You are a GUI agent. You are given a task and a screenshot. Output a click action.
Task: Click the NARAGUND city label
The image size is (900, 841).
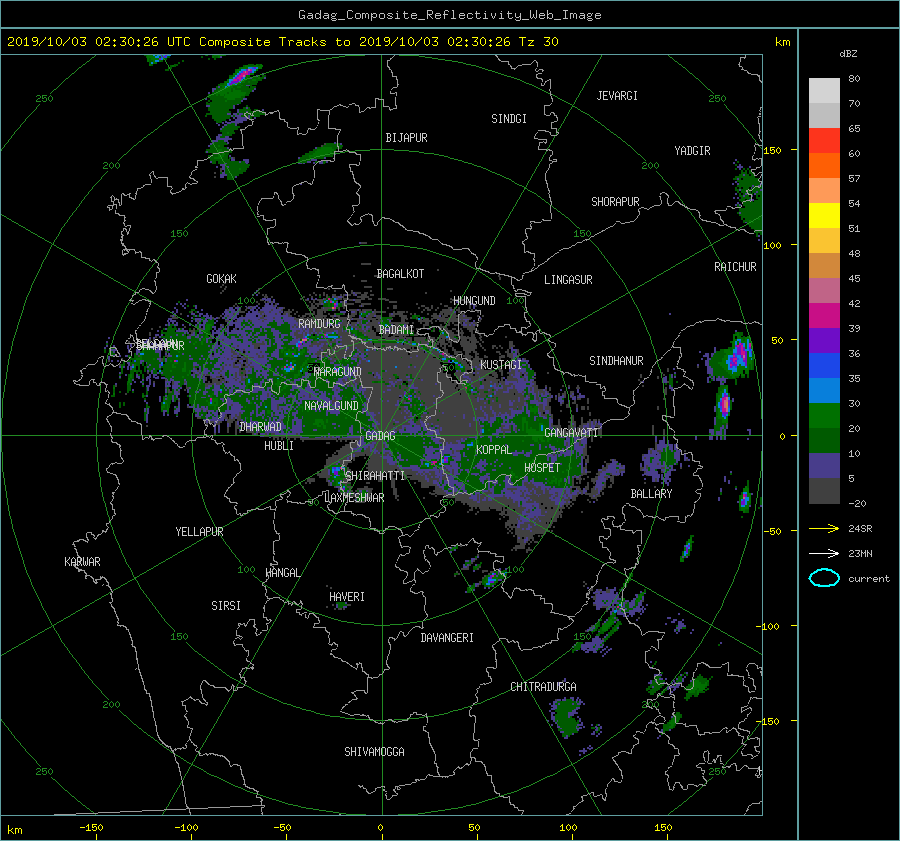(x=338, y=372)
